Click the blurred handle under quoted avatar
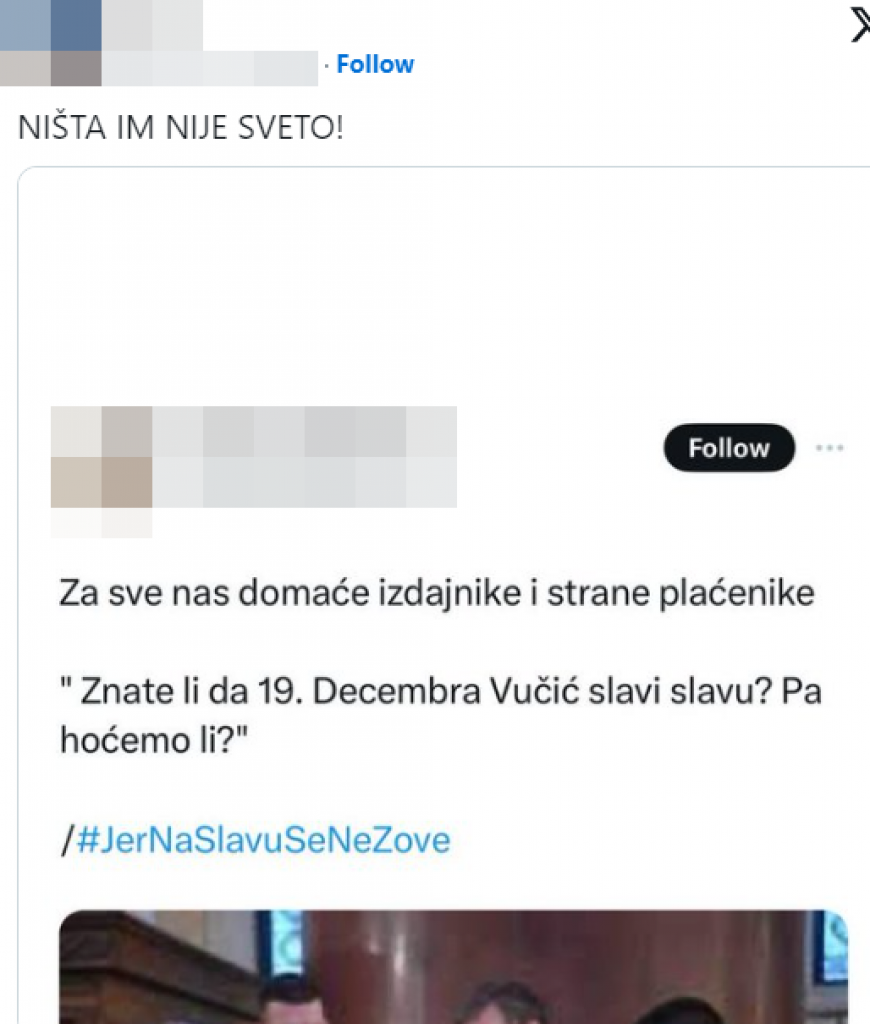The width and height of the screenshot is (870, 1024). [x=101, y=523]
